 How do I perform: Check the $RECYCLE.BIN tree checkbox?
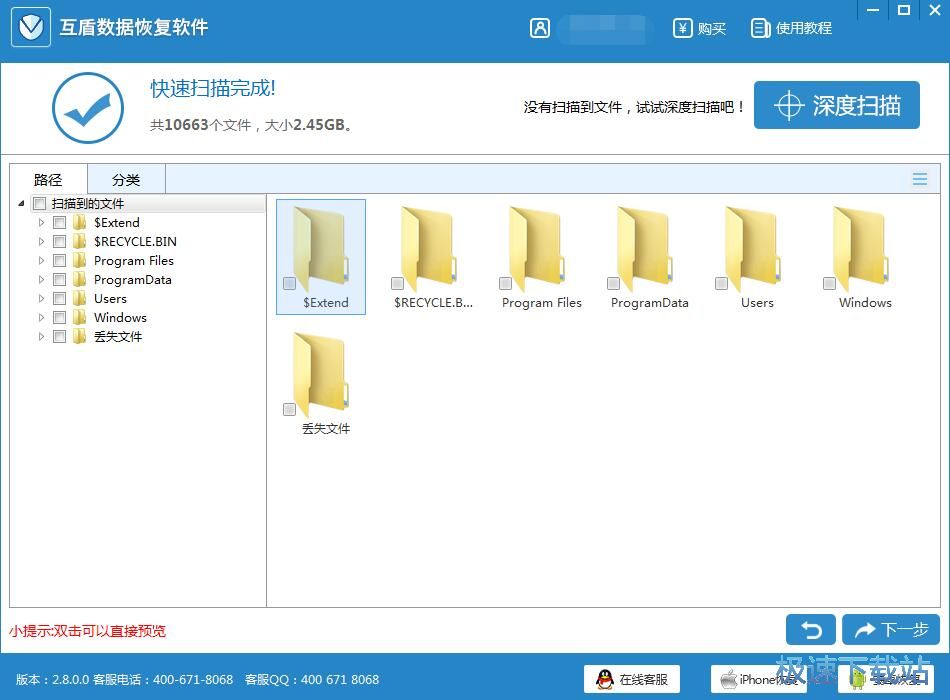59,241
